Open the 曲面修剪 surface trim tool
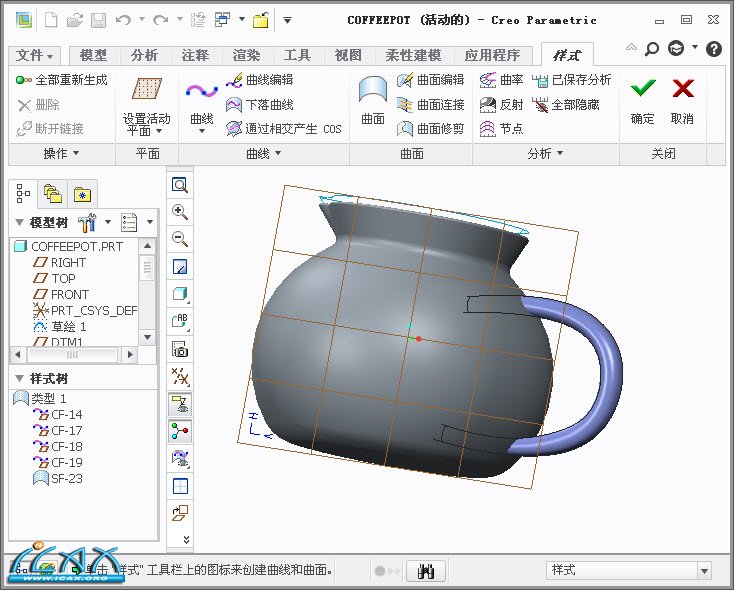This screenshot has width=734, height=590. [431, 128]
